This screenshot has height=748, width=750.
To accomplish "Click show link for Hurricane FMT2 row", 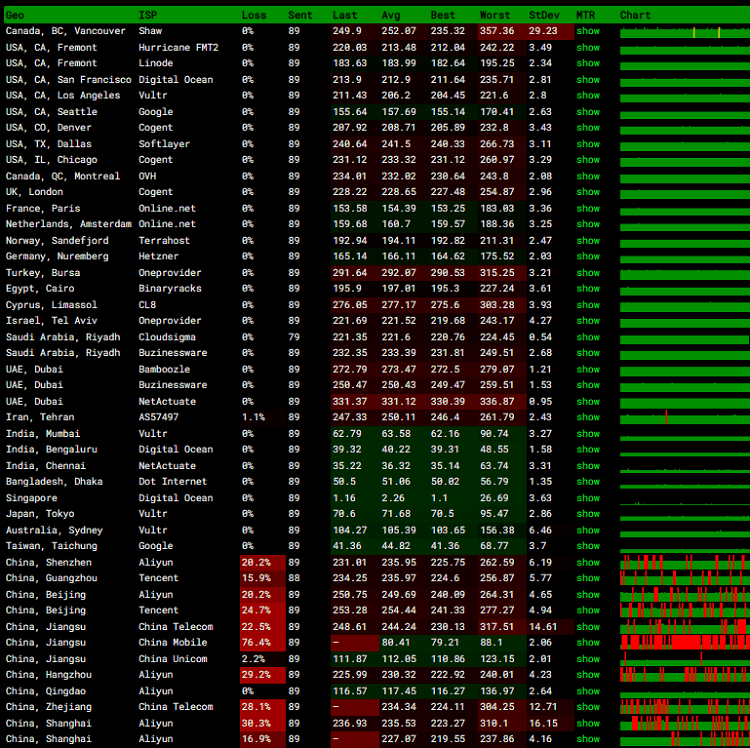I will click(587, 48).
